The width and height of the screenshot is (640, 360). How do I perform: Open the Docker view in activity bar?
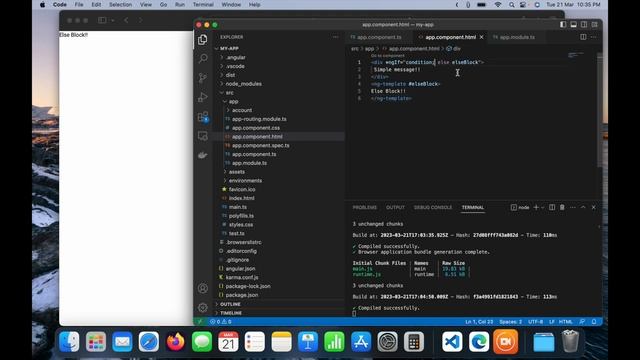202,155
